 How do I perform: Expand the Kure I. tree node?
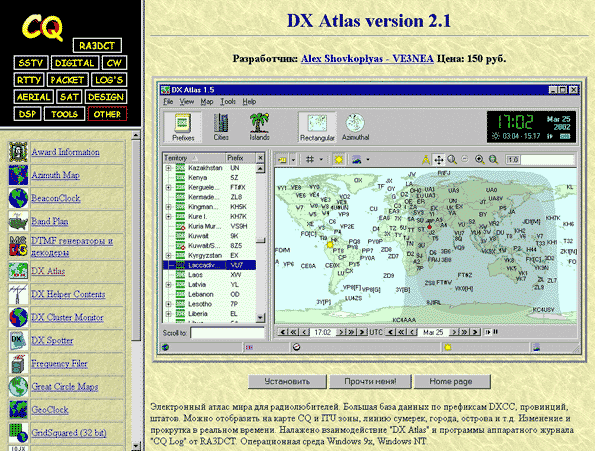pos(168,216)
